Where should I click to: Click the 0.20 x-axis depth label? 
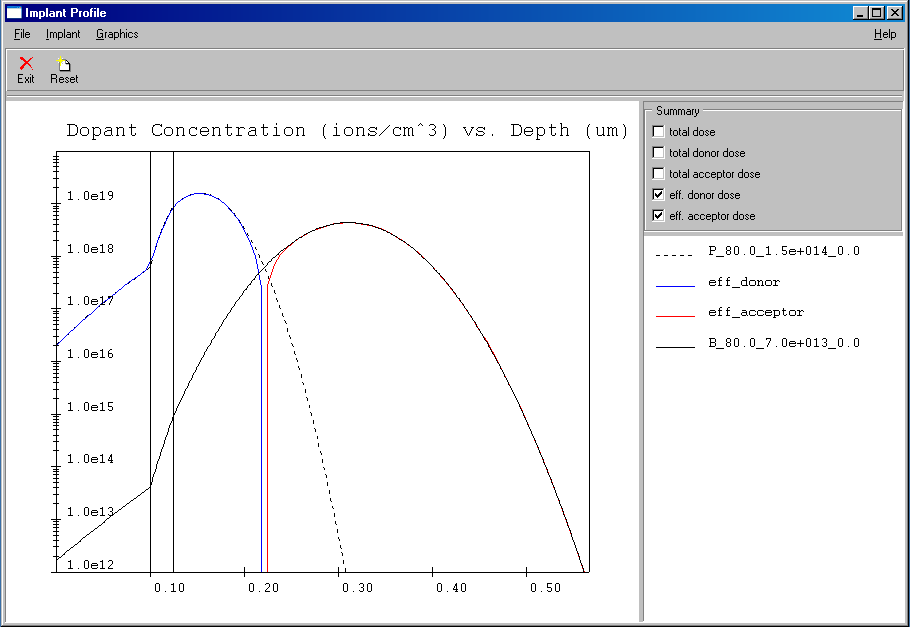263,588
